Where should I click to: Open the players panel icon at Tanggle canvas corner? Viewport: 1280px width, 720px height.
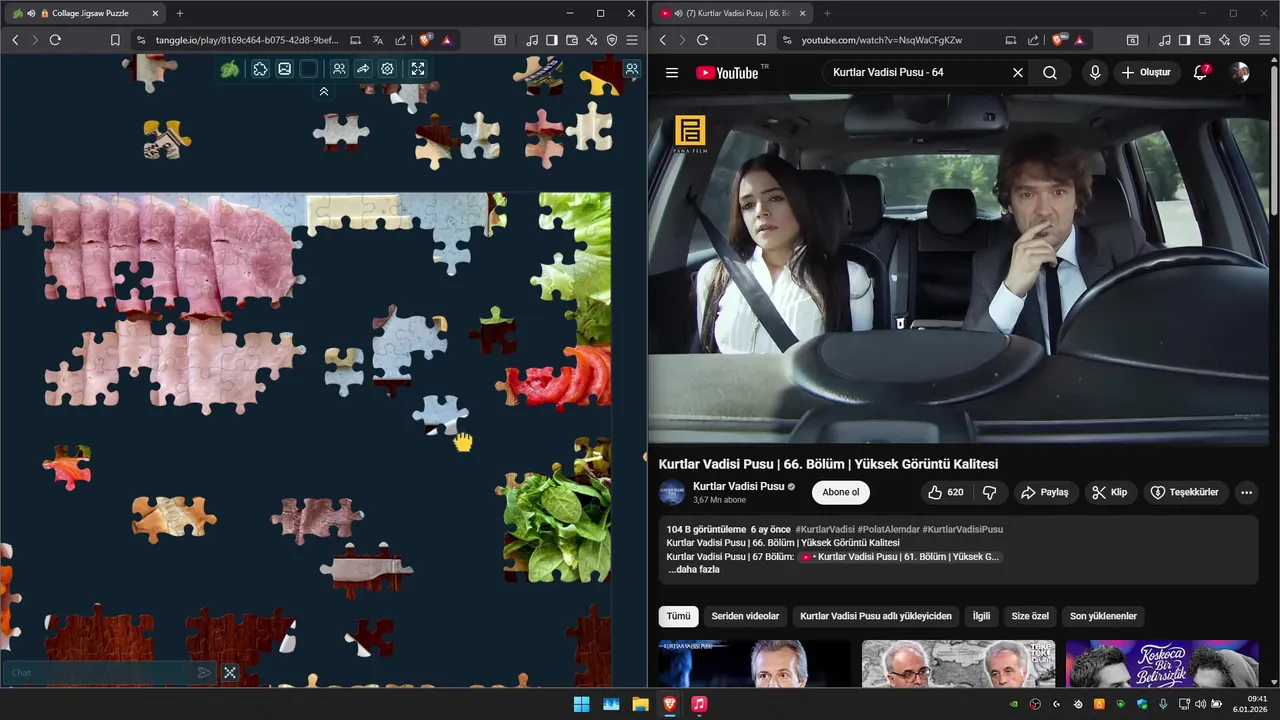tap(632, 69)
